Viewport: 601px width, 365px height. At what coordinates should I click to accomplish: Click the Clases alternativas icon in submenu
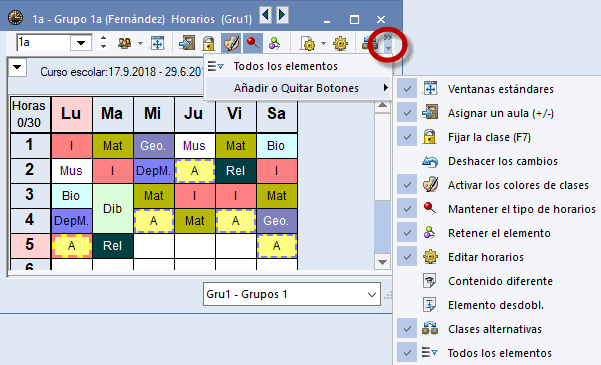coord(430,329)
